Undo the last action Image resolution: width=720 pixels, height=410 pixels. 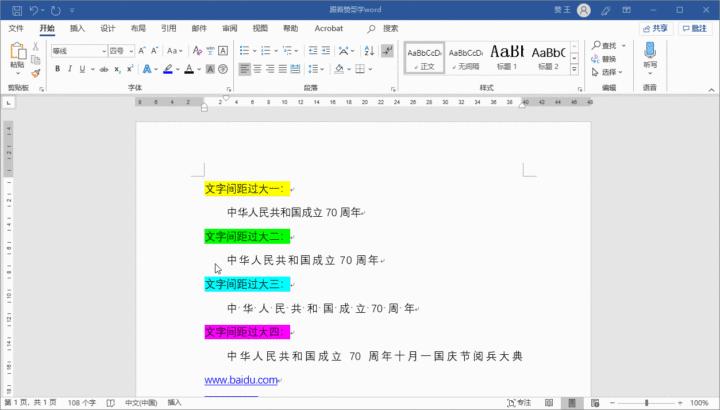[x=34, y=10]
